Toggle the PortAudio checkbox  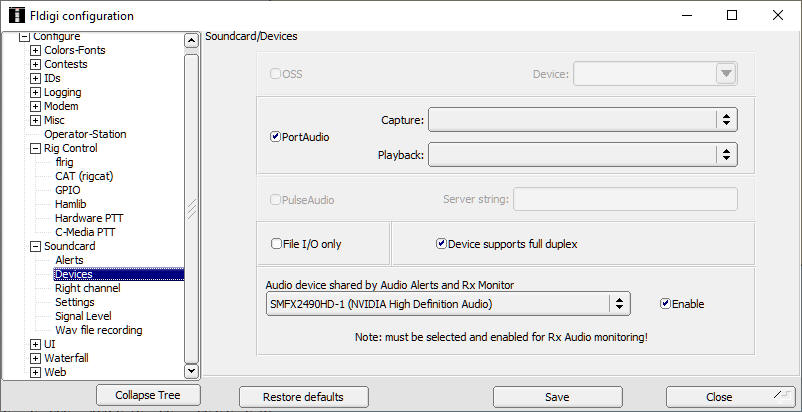tap(276, 137)
